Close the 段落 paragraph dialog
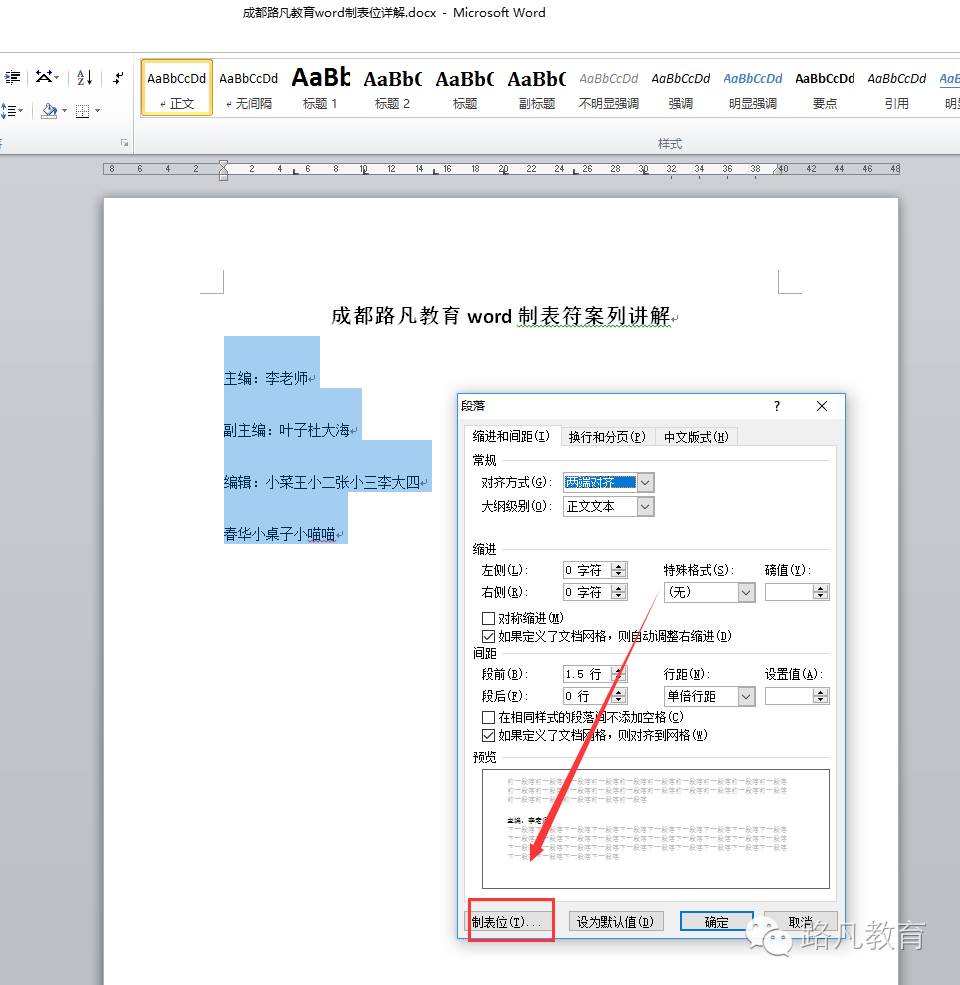Screen dimensions: 960x985 point(822,406)
